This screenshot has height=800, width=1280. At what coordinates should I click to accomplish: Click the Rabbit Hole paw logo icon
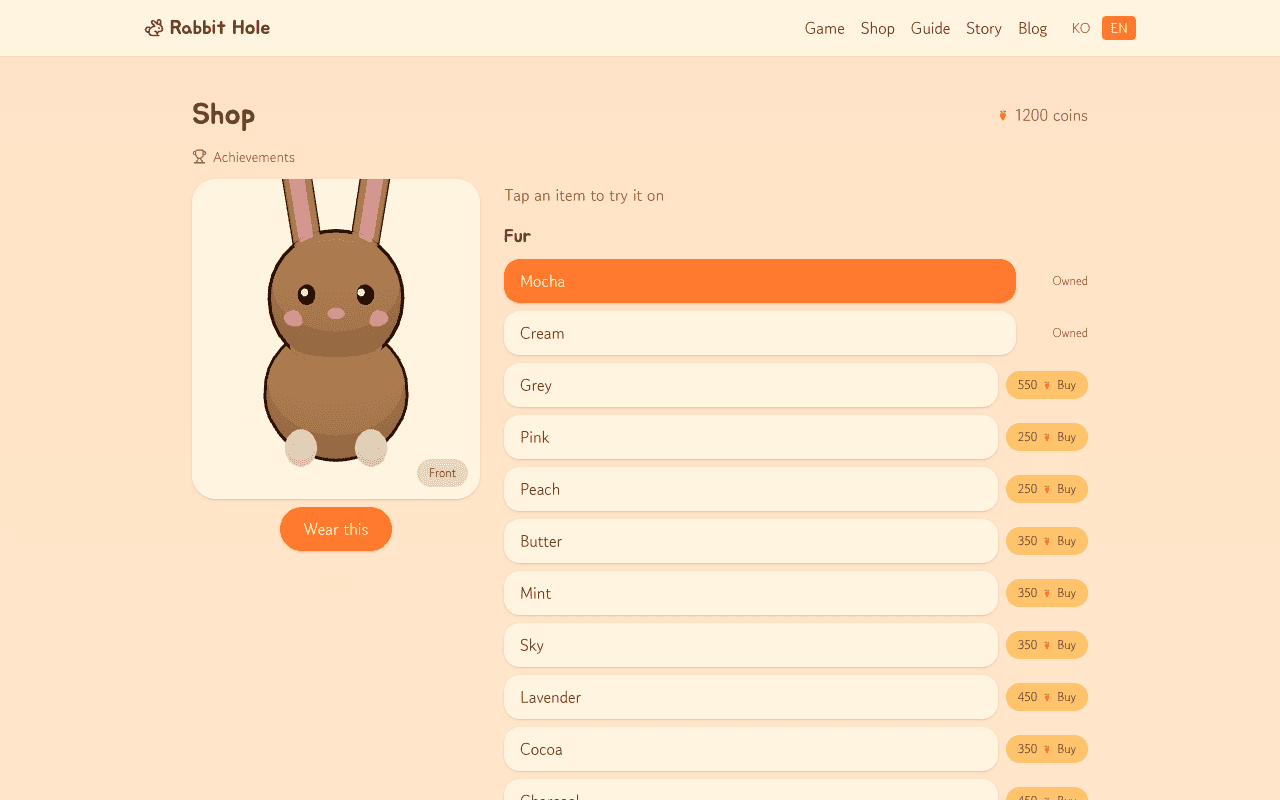pyautogui.click(x=154, y=28)
